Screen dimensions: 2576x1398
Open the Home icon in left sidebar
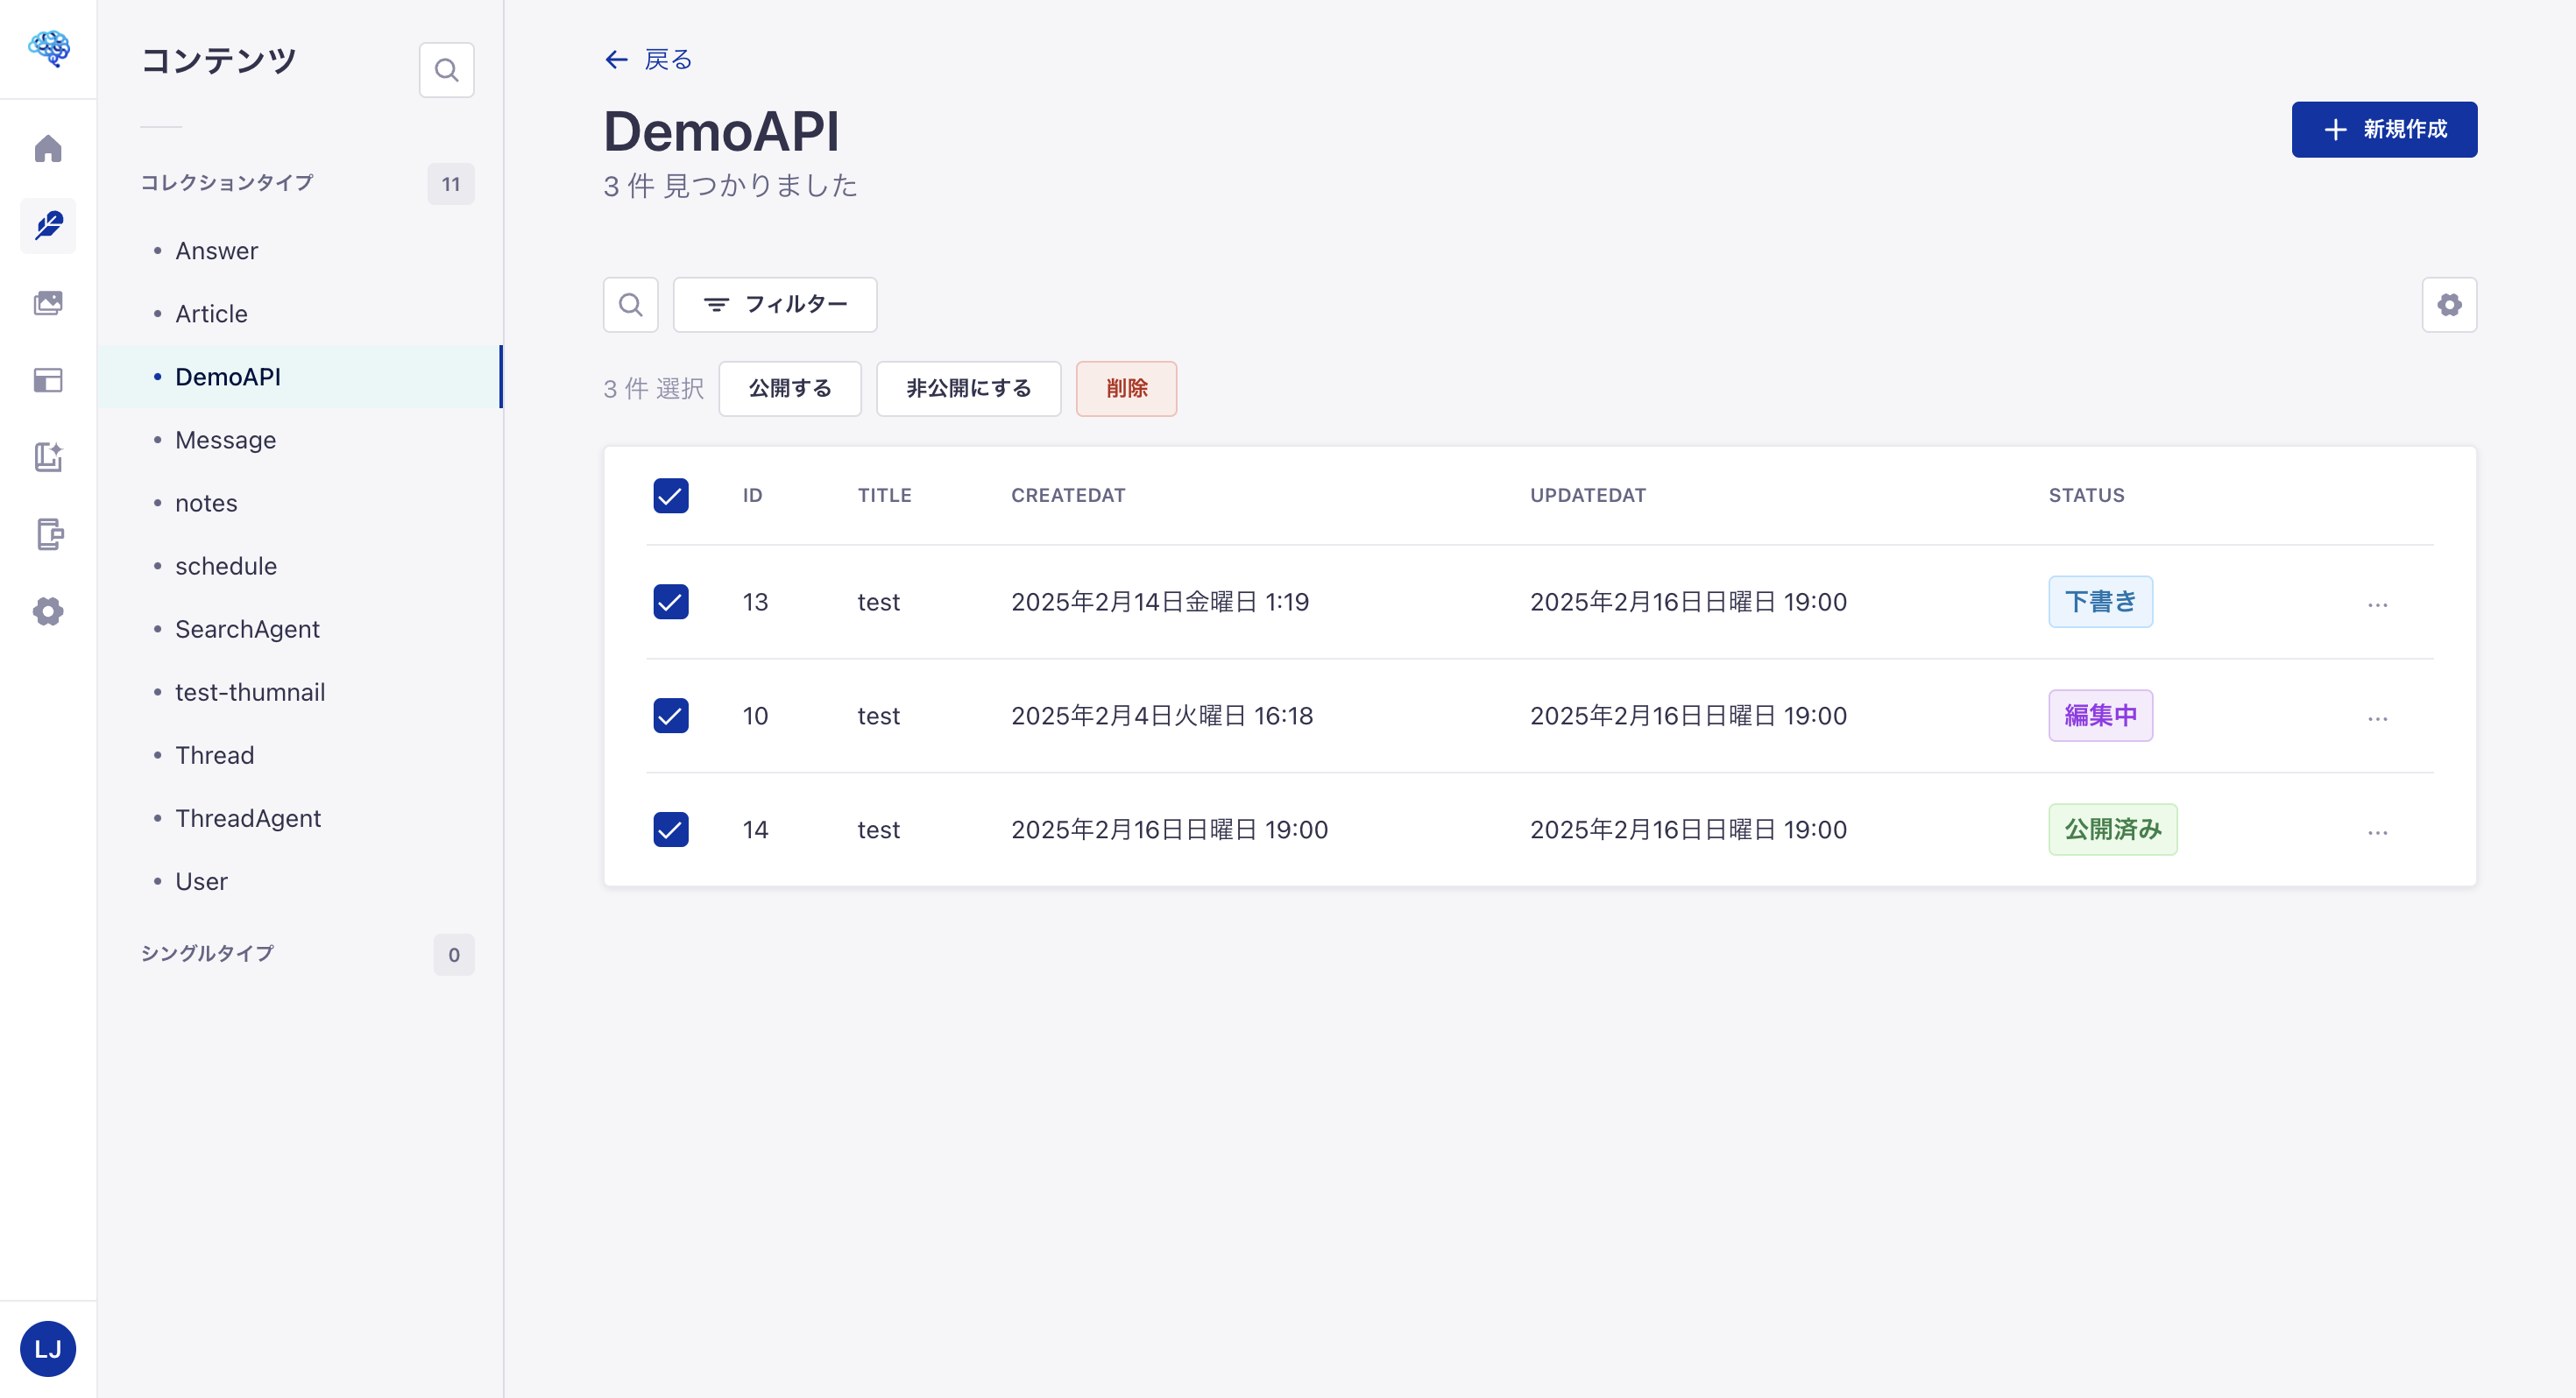coord(48,148)
